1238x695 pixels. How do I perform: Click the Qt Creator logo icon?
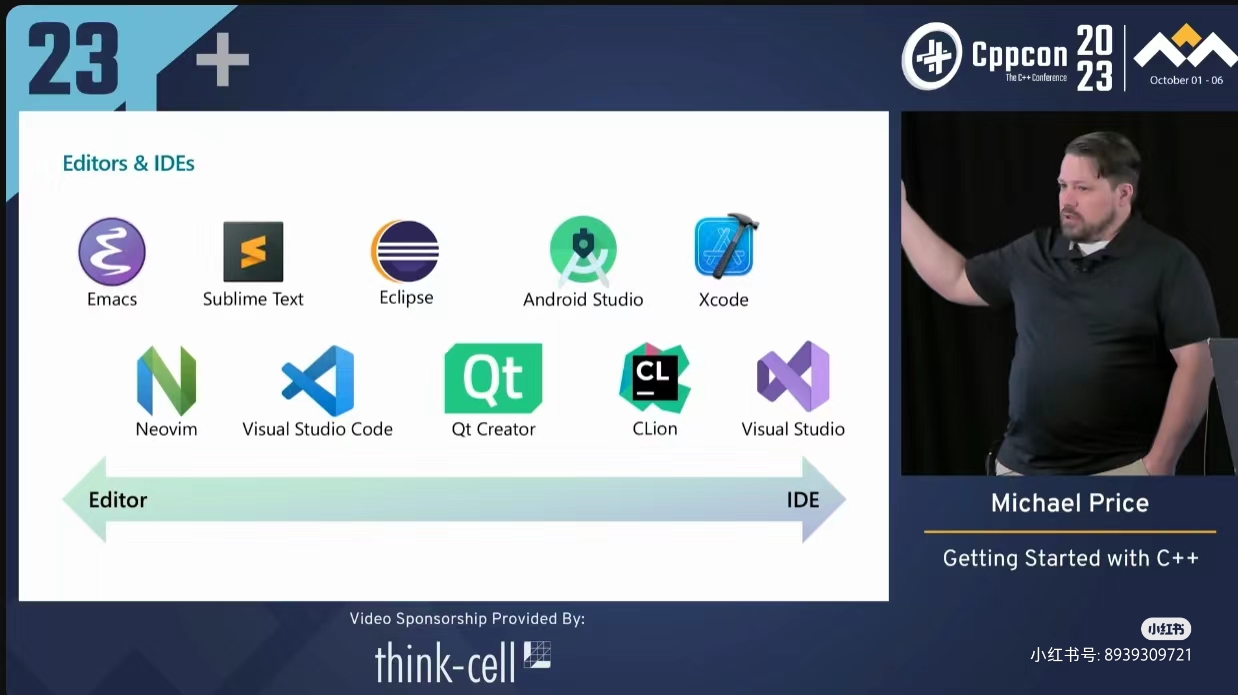click(x=493, y=378)
